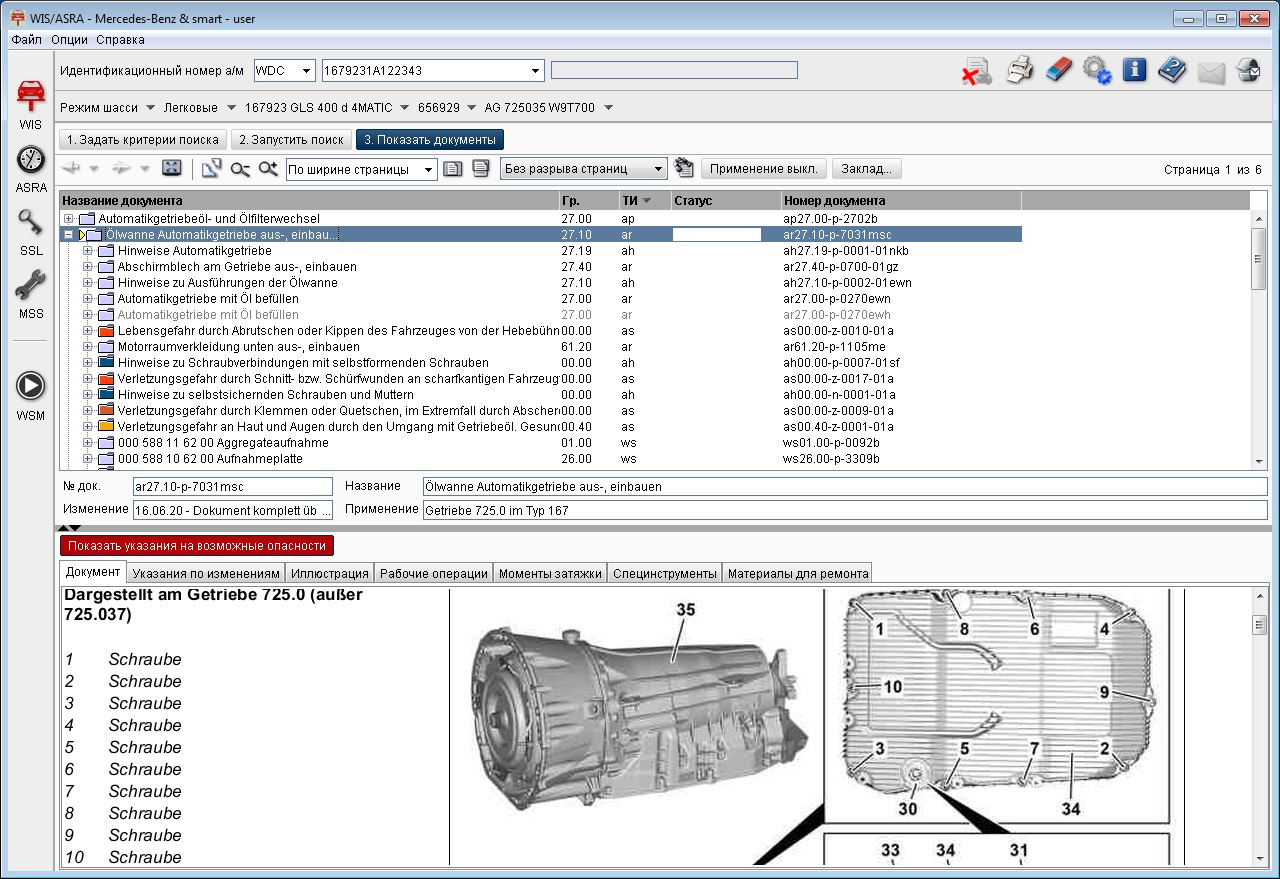Screen dimensions: 1280x879
Task: Click the printer icon in toolbar
Action: (x=1019, y=71)
